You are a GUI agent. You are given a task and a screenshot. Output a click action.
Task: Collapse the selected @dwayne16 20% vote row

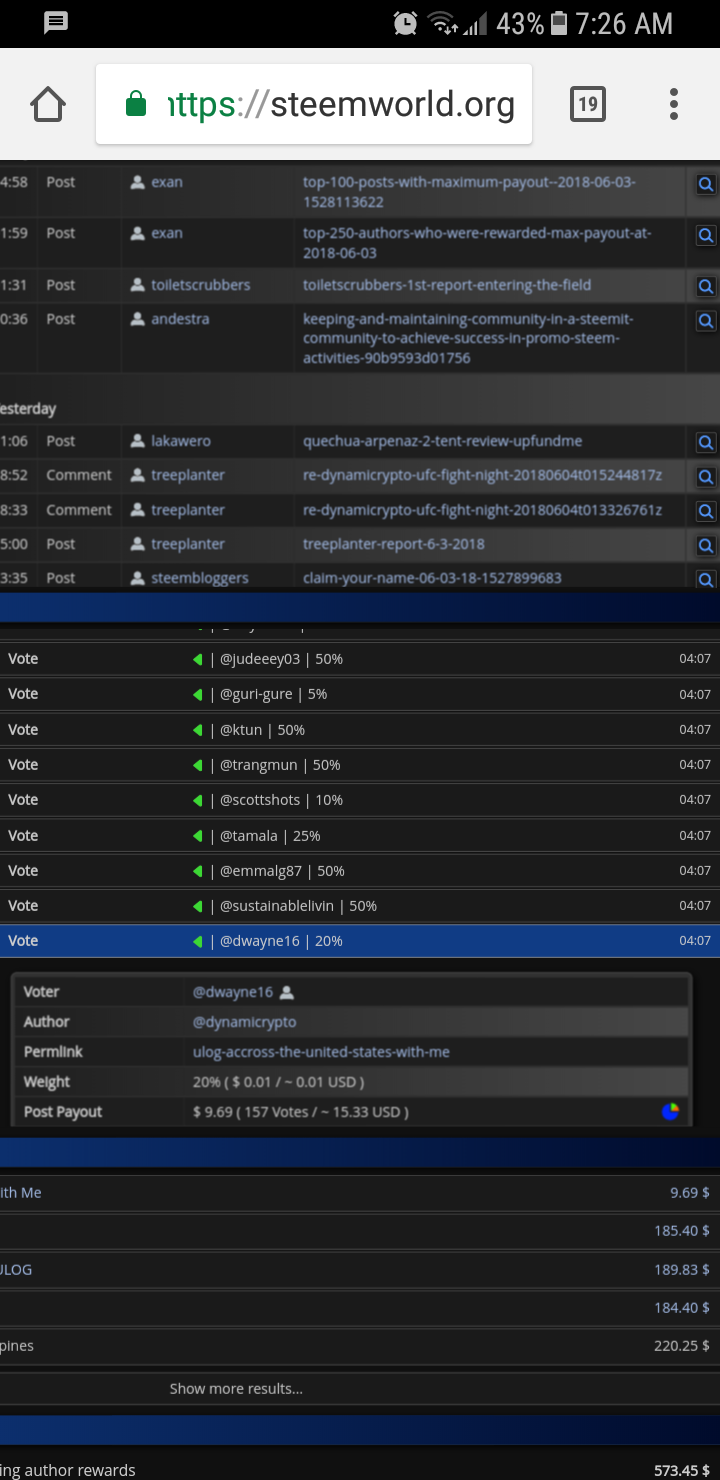point(360,941)
